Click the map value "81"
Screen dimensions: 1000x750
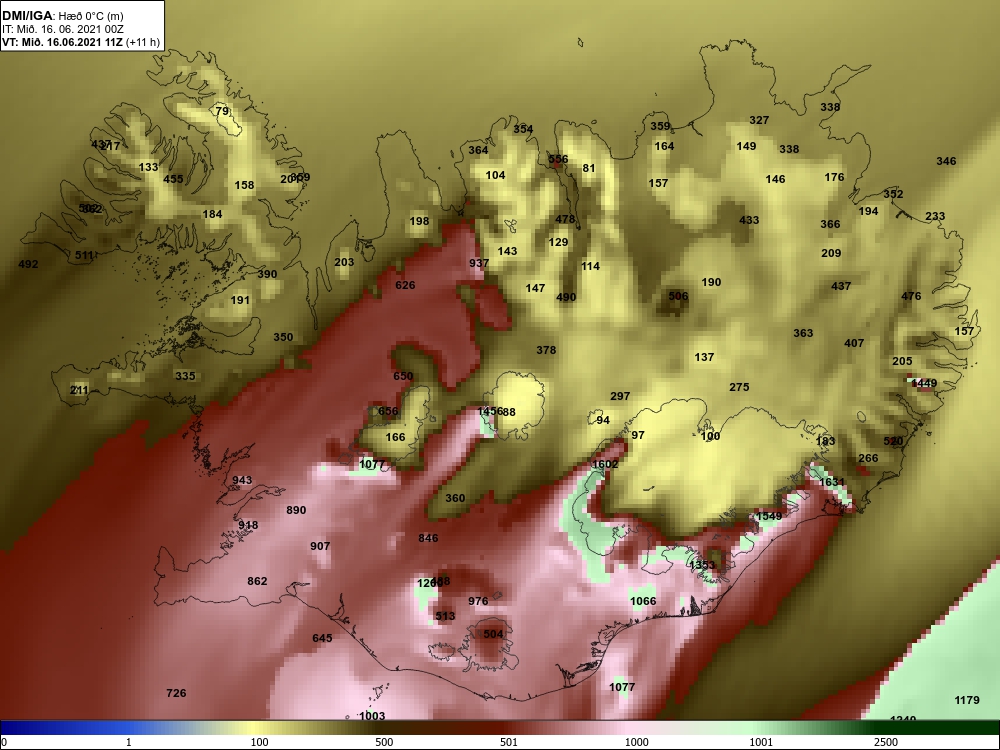pos(589,168)
